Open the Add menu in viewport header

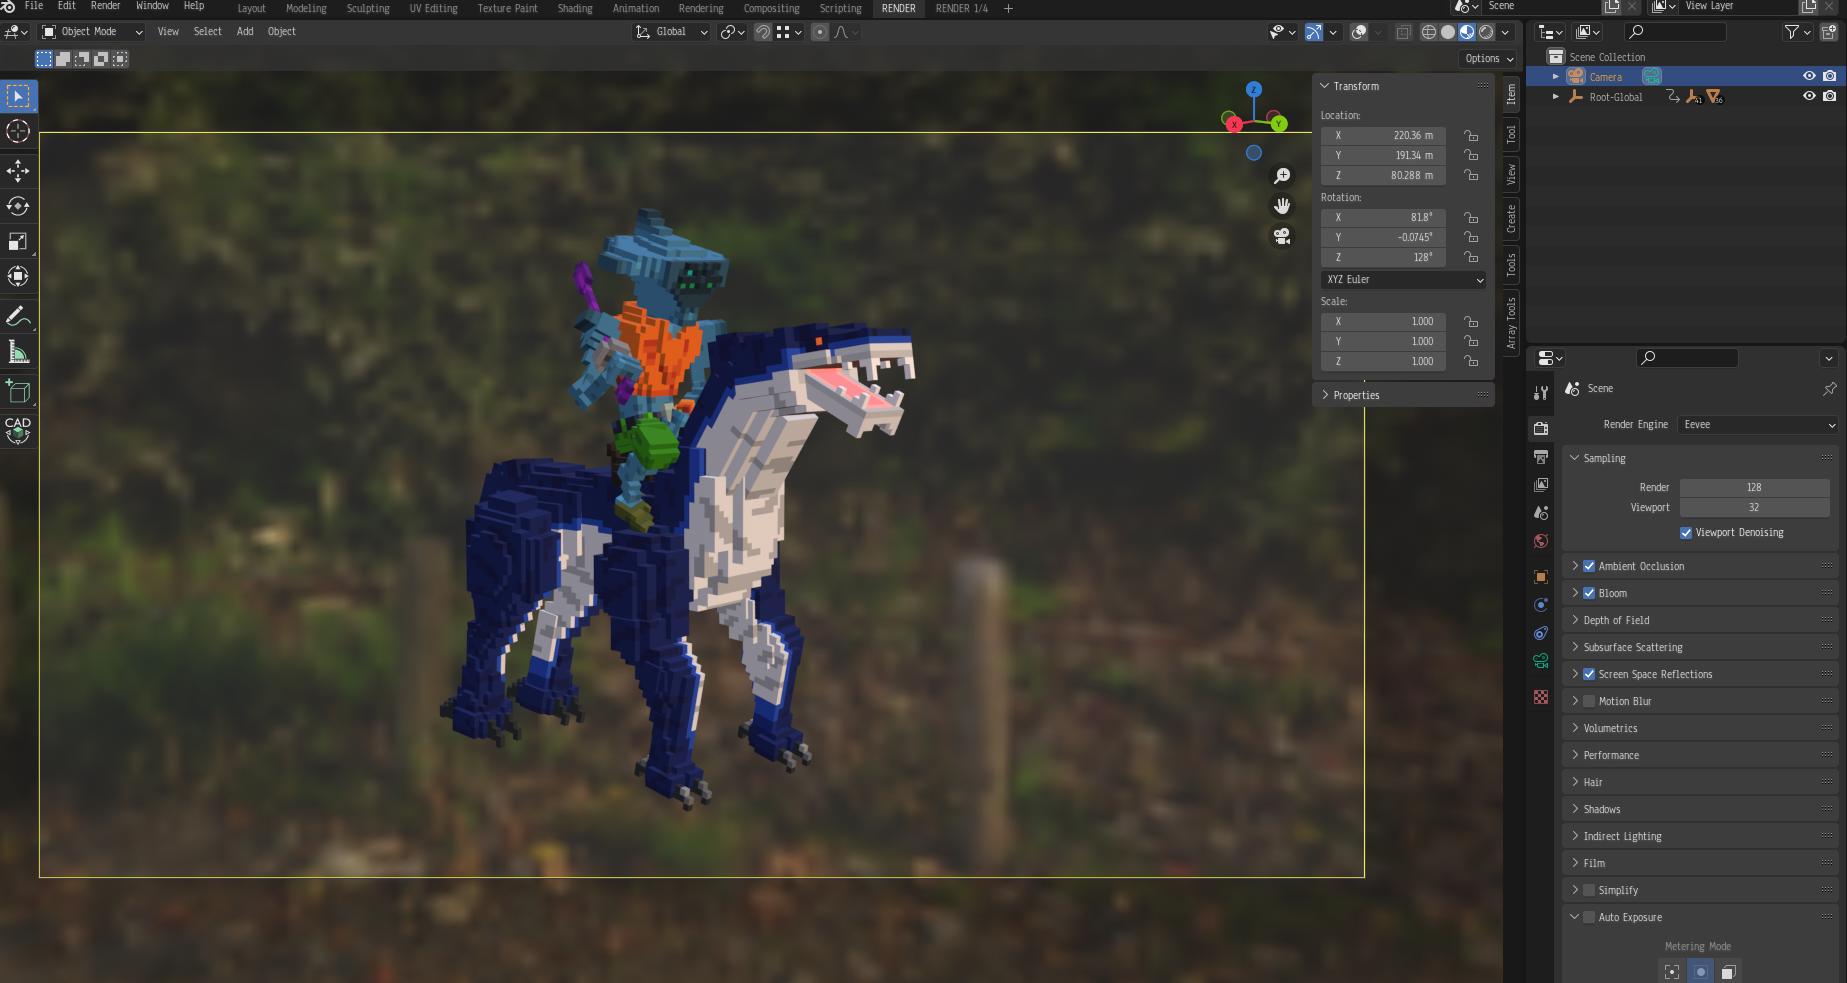[245, 32]
